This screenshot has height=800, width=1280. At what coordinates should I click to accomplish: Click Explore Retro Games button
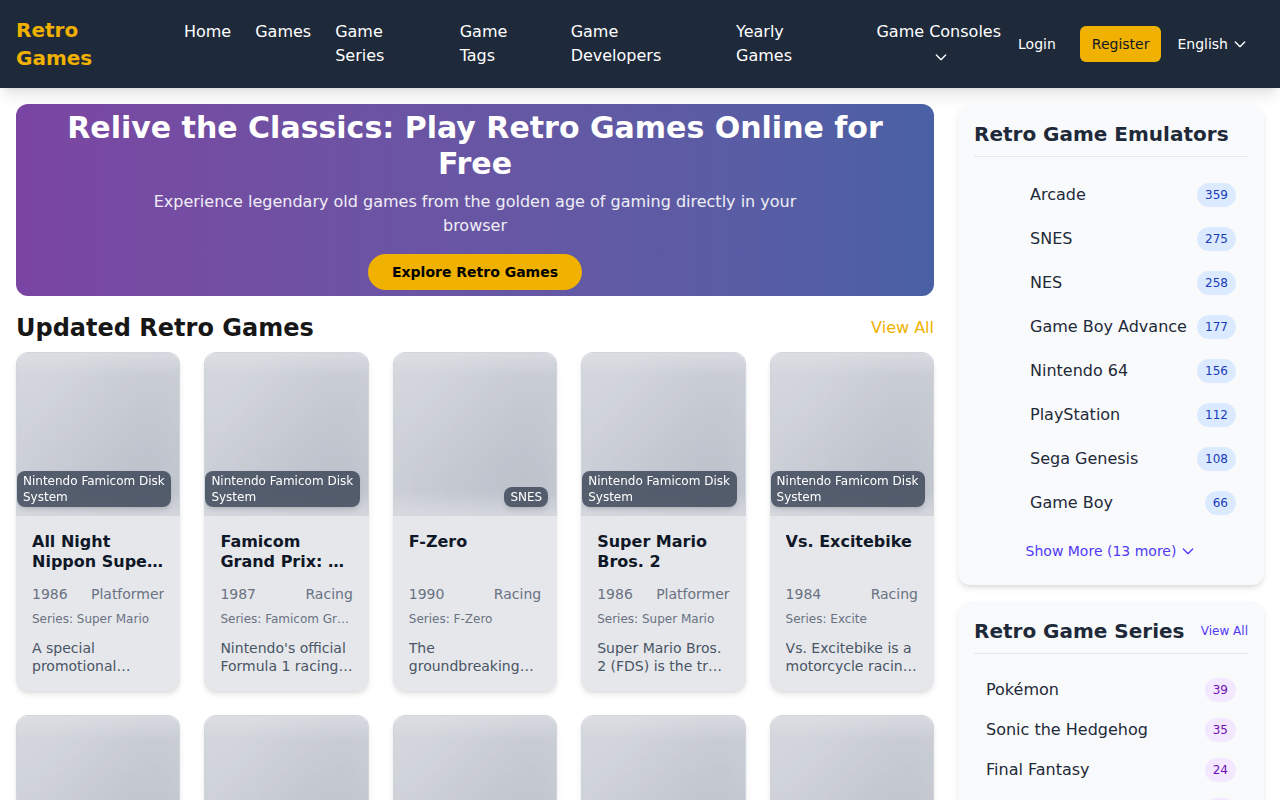[475, 272]
